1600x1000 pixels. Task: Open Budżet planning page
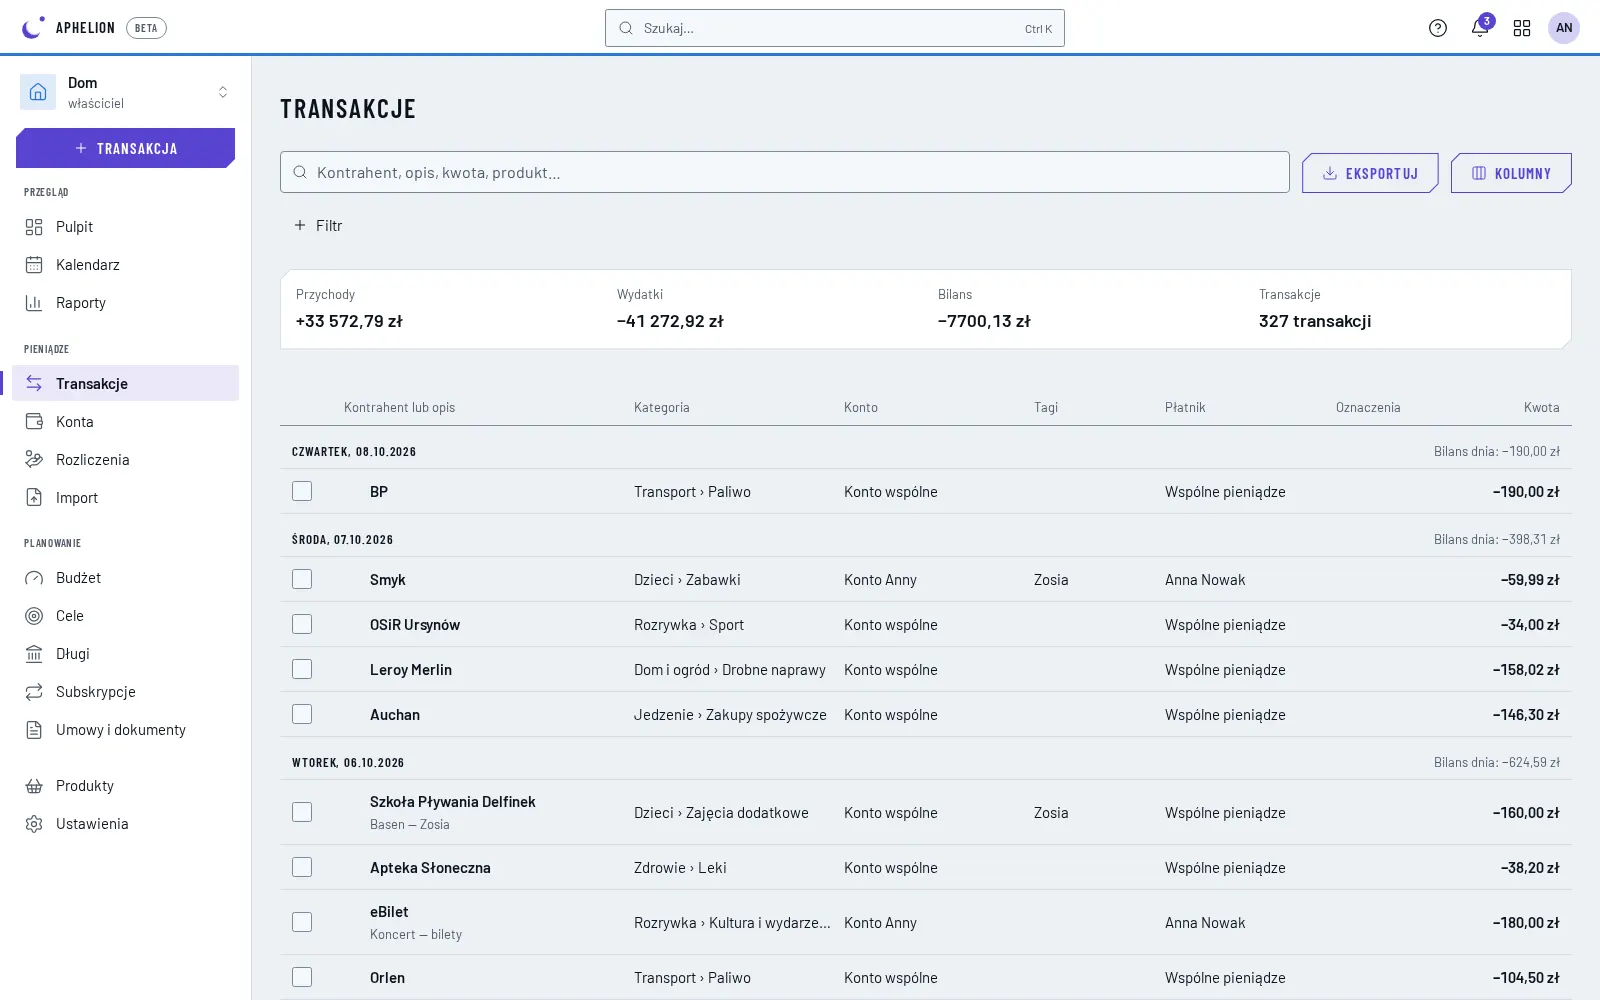tap(126, 578)
